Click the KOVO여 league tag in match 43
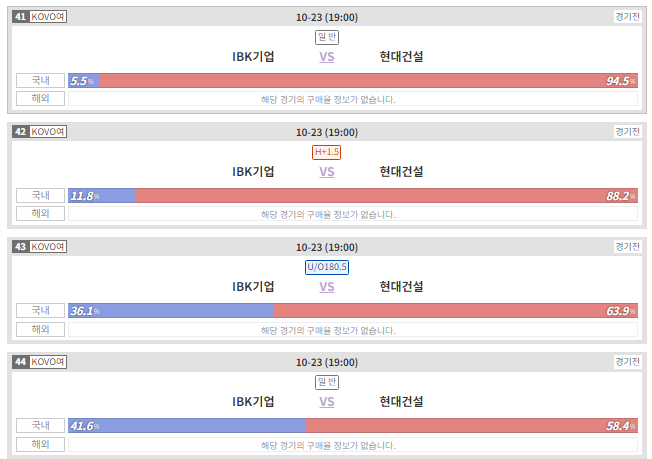The width and height of the screenshot is (652, 459). [48, 247]
